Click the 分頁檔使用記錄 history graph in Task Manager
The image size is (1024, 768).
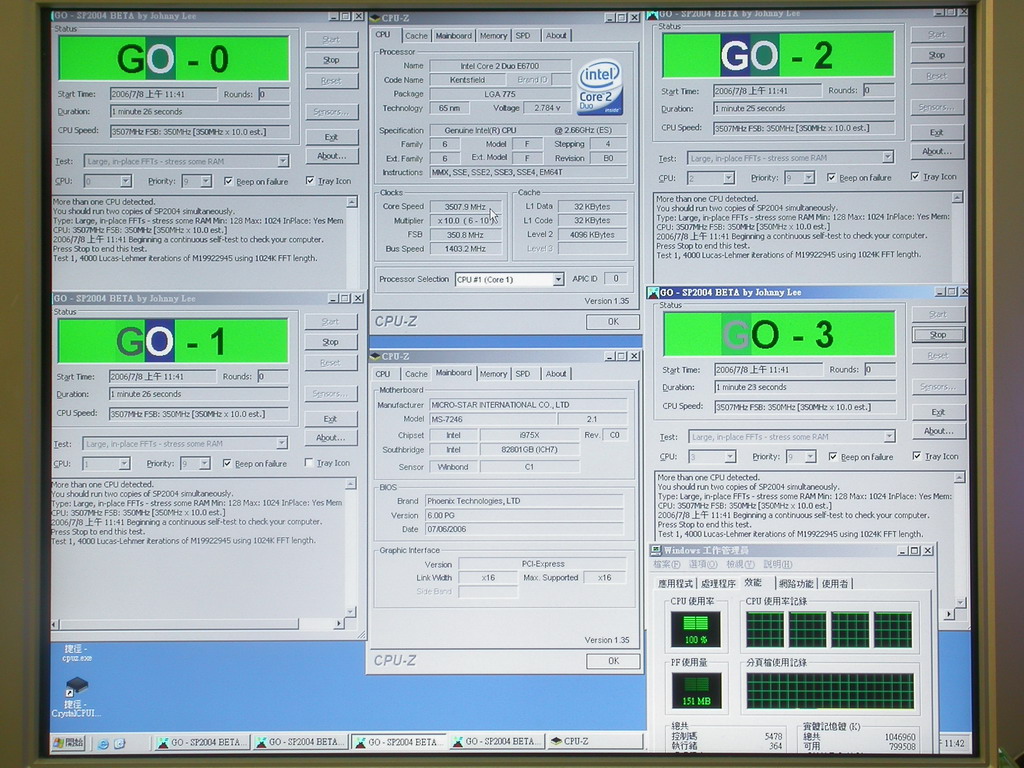tap(830, 691)
